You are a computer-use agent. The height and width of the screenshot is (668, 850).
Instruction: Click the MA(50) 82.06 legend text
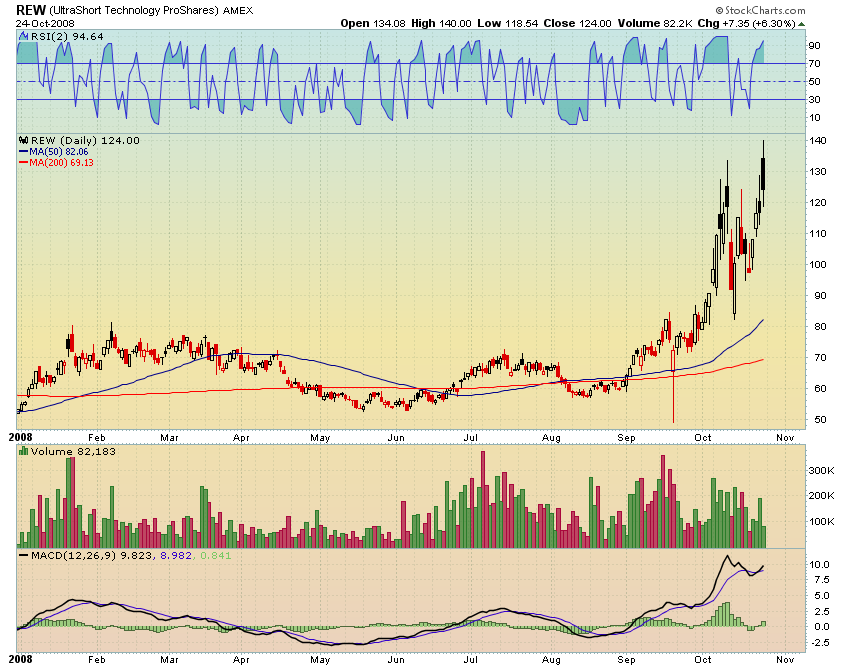[x=59, y=152]
